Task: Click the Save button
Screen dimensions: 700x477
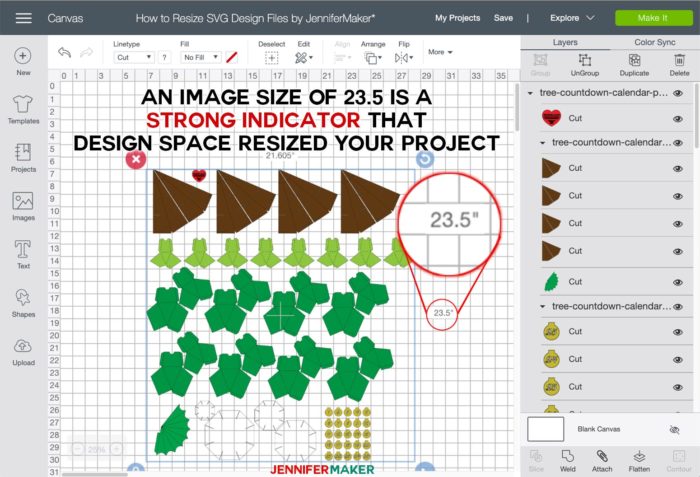Action: [503, 18]
